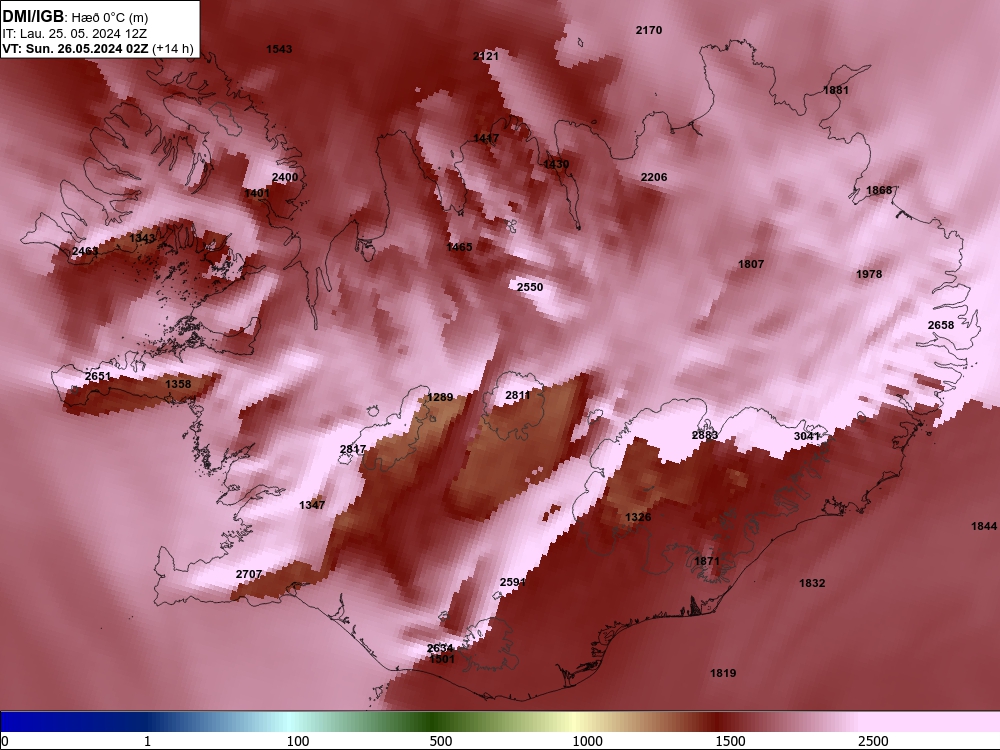The height and width of the screenshot is (750, 1000).
Task: Click the map value 1289
Action: click(440, 397)
